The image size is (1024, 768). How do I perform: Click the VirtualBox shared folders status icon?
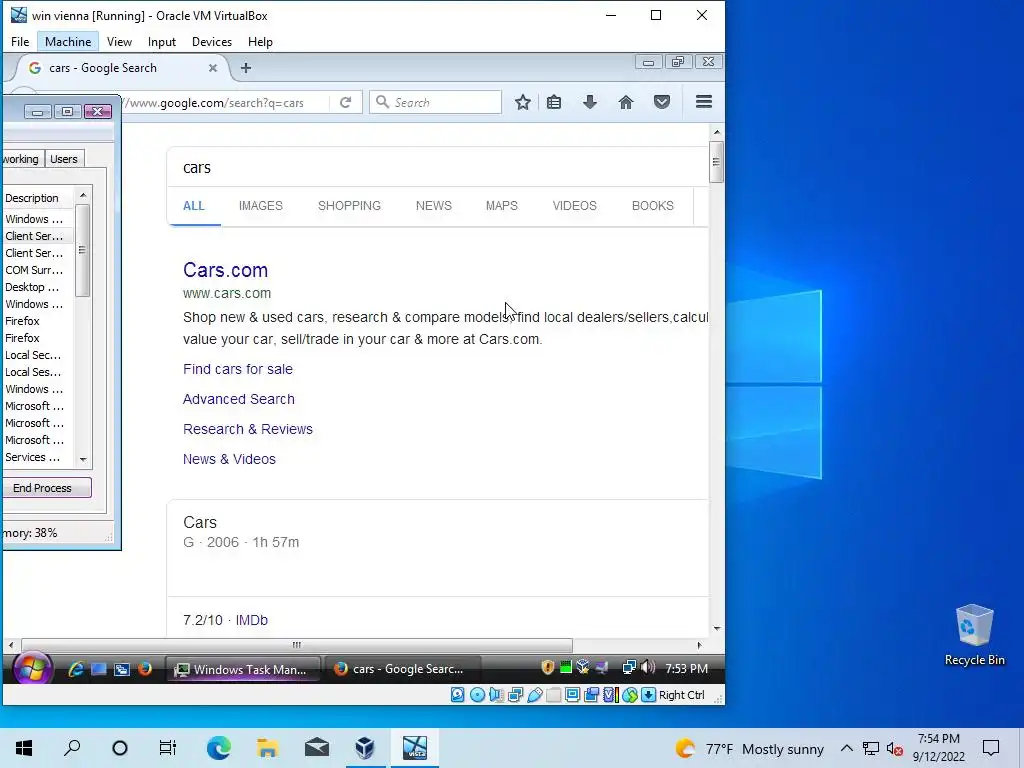(x=553, y=695)
